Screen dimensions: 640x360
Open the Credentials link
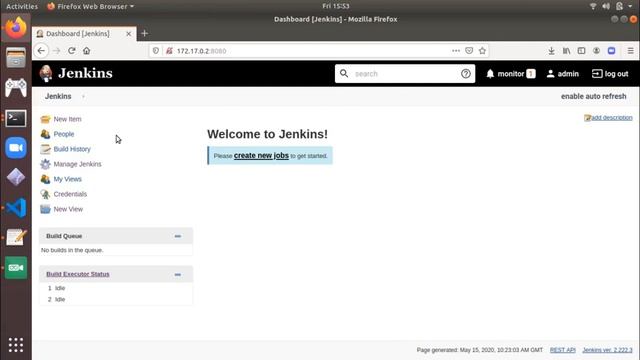point(70,194)
